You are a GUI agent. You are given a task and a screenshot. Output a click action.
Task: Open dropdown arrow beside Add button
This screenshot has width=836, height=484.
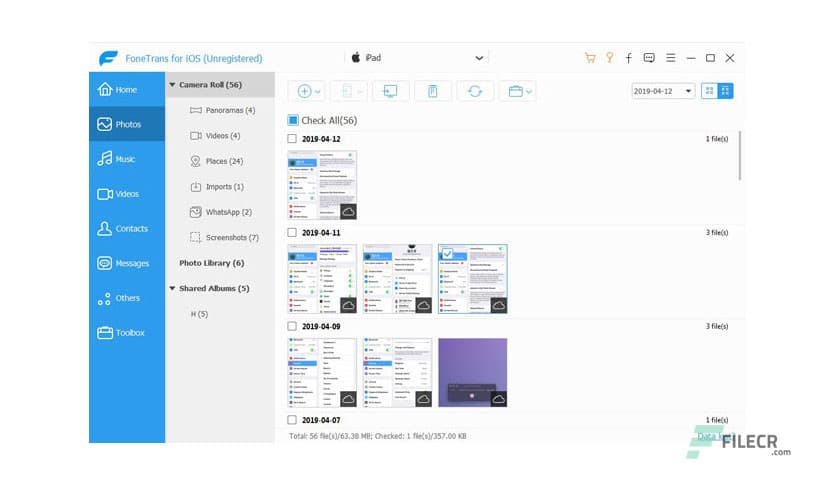coord(318,92)
